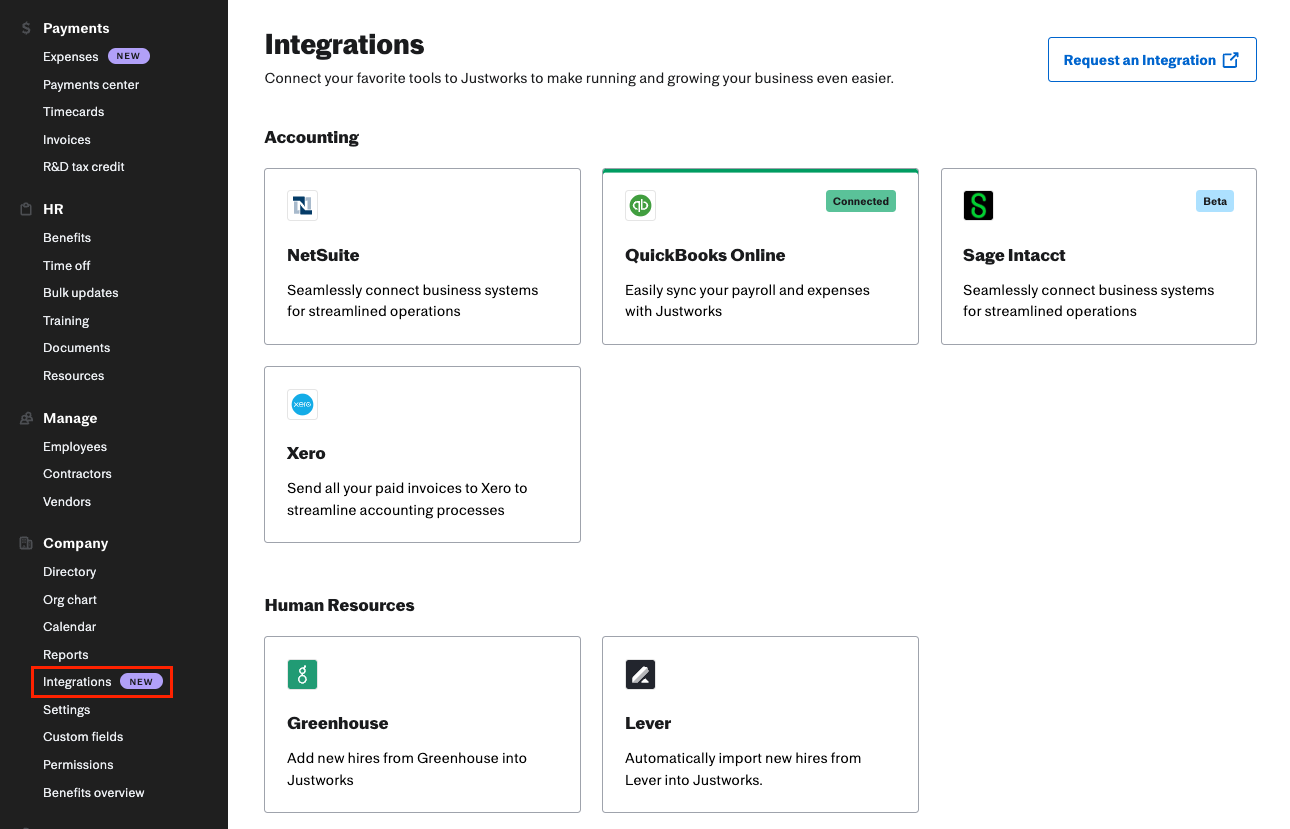View the Org chart
The width and height of the screenshot is (1290, 829).
70,600
